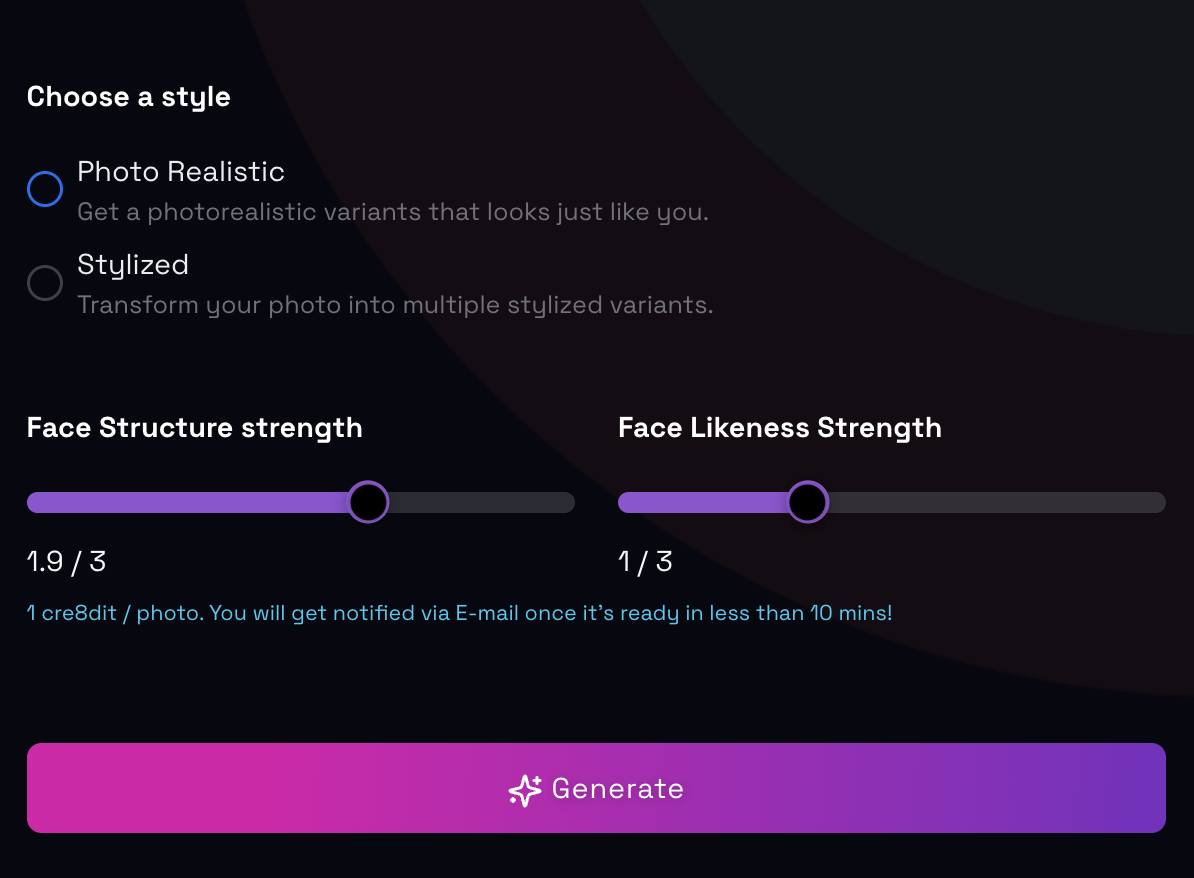This screenshot has height=878, width=1194.
Task: Click the photorealistic variants description text
Action: [x=392, y=213]
